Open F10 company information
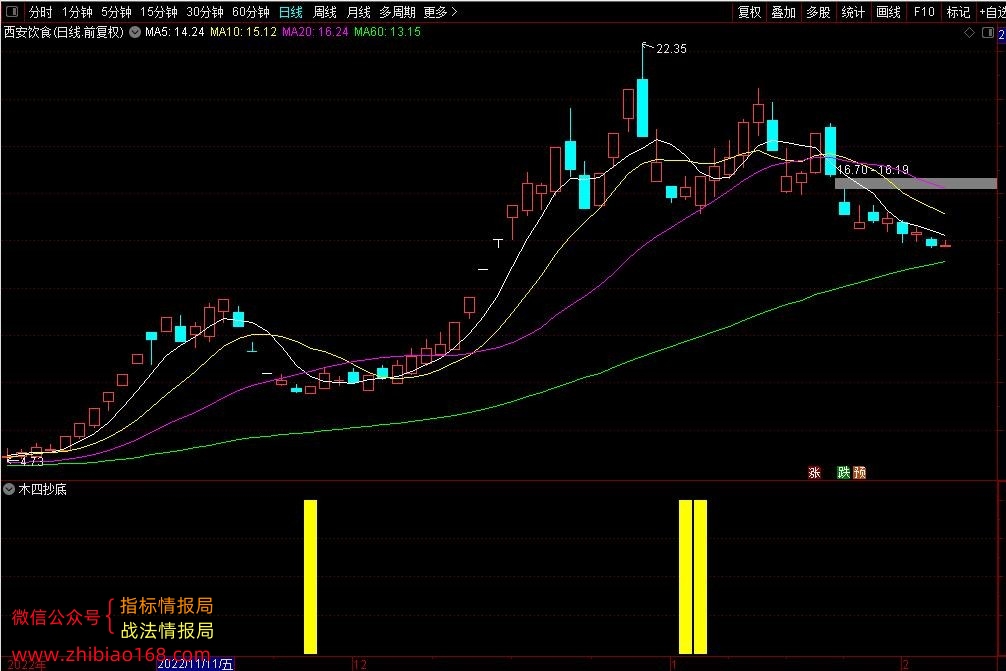 point(924,12)
